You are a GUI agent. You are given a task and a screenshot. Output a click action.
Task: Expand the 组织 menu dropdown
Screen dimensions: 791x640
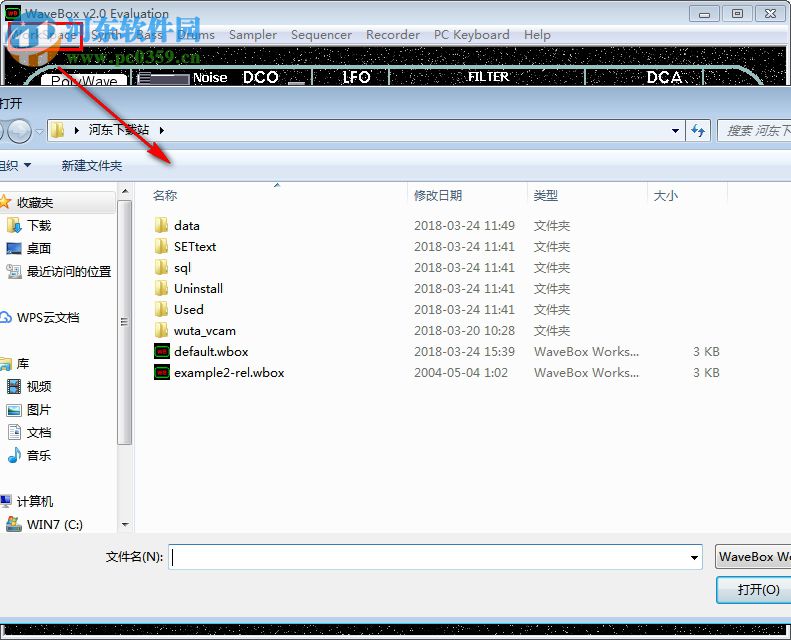click(15, 165)
